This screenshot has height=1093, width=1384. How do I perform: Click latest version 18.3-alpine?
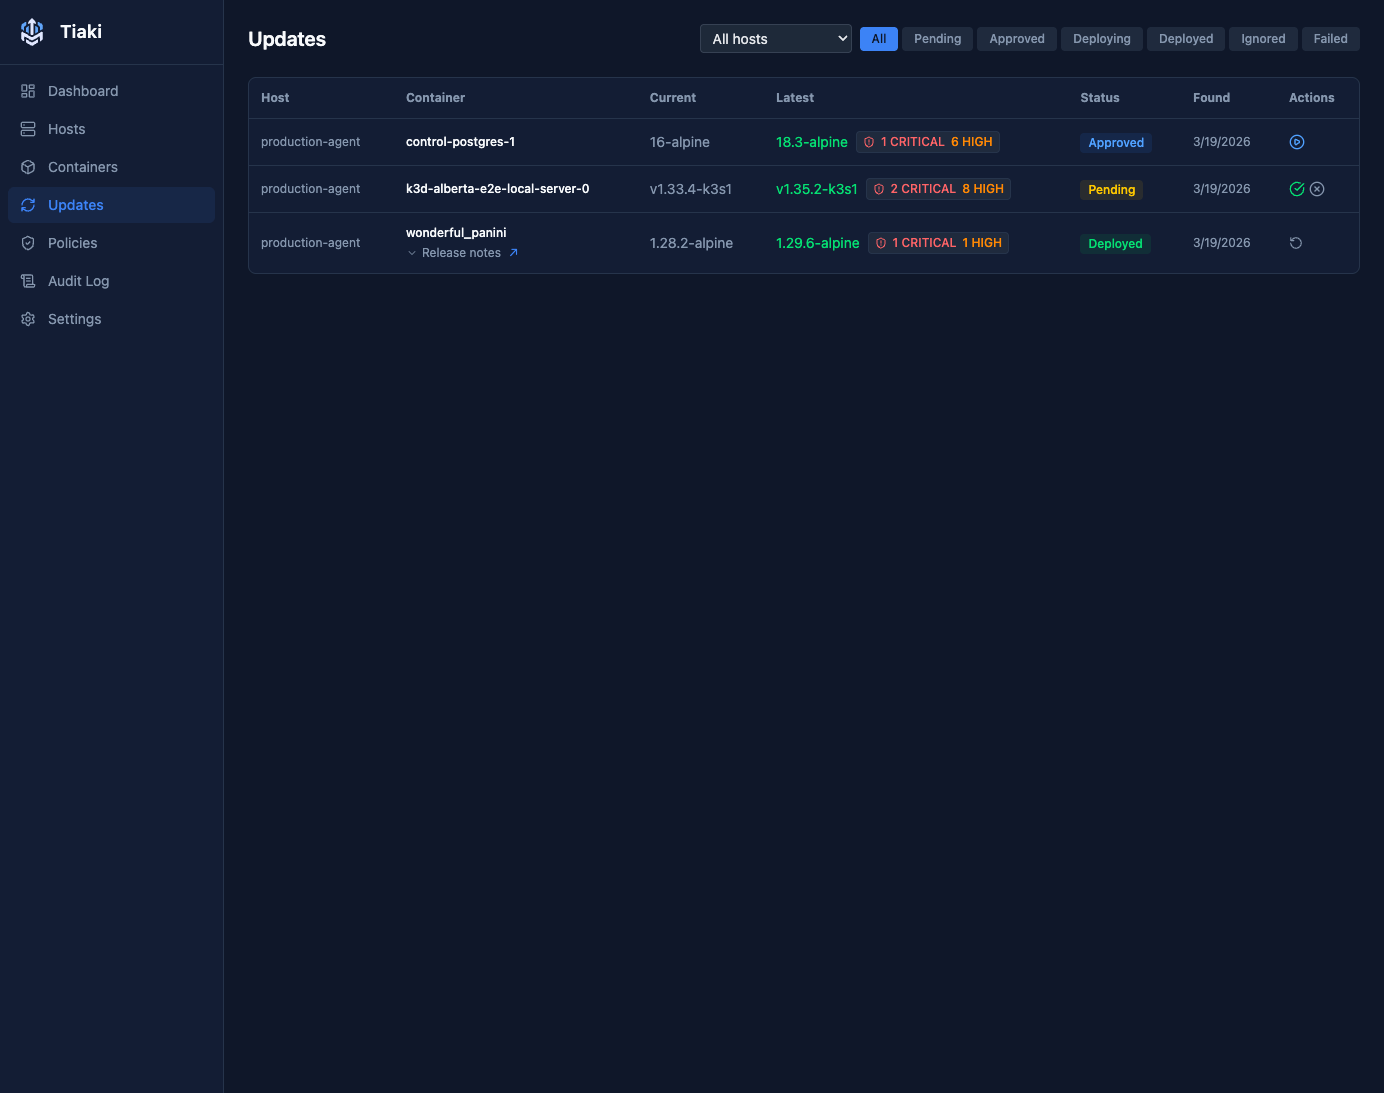[x=812, y=142]
